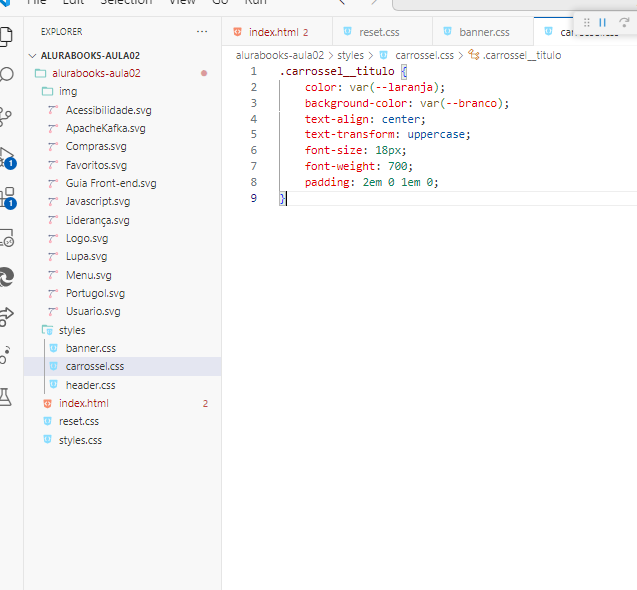637x590 pixels.
Task: Click the problems count 2 beside index.html
Action: (x=205, y=403)
